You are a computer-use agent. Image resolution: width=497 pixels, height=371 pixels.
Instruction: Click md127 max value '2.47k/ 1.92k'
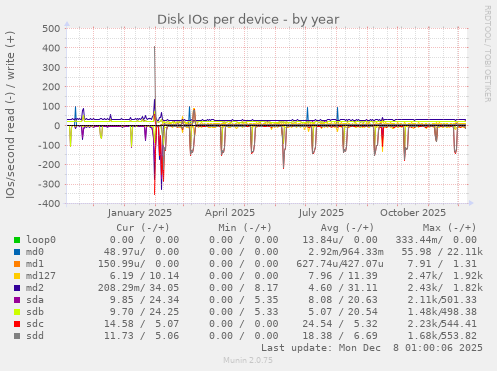[x=445, y=276]
